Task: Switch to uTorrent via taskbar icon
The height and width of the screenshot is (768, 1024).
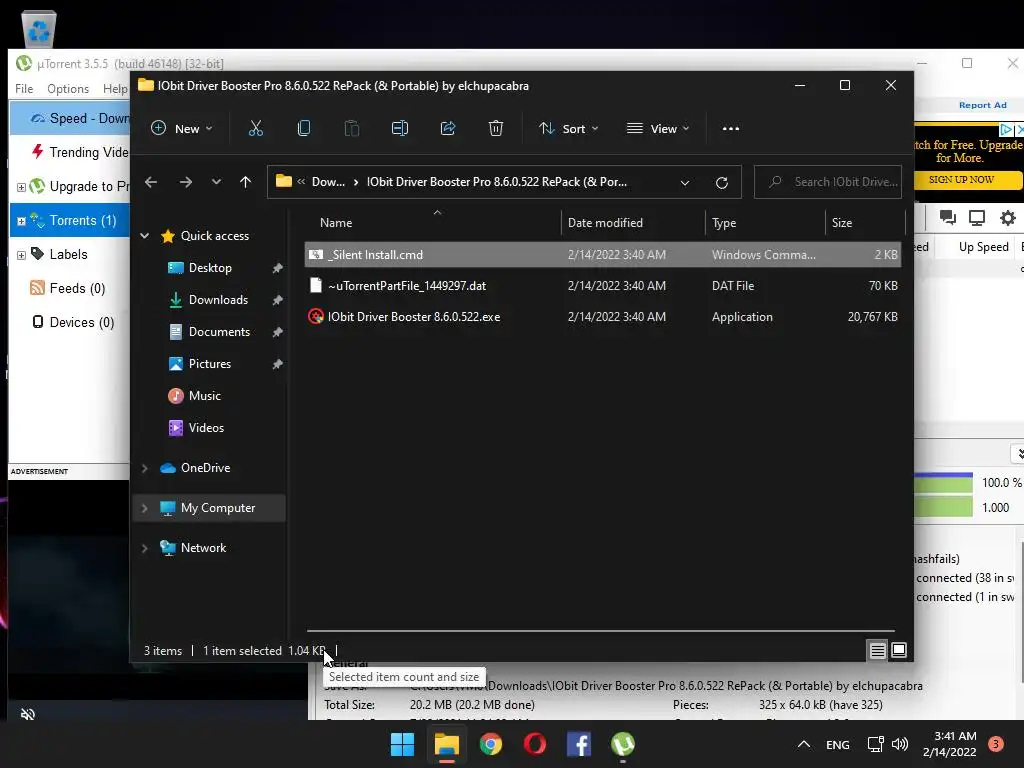Action: click(x=623, y=744)
